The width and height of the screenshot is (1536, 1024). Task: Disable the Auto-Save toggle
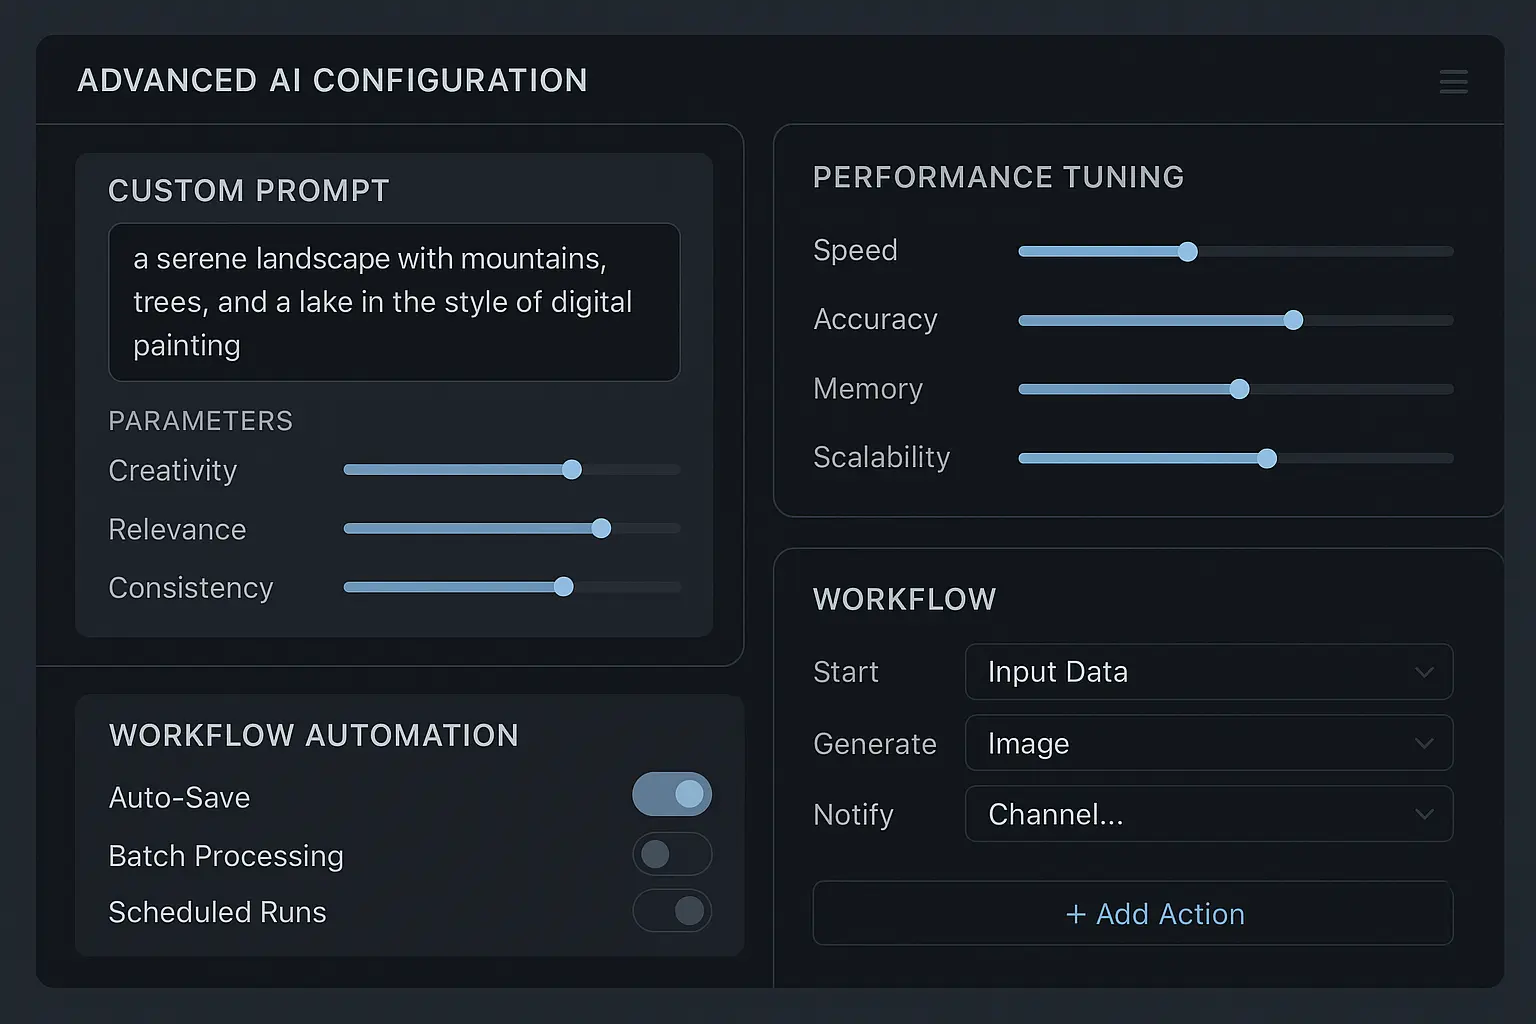click(672, 794)
